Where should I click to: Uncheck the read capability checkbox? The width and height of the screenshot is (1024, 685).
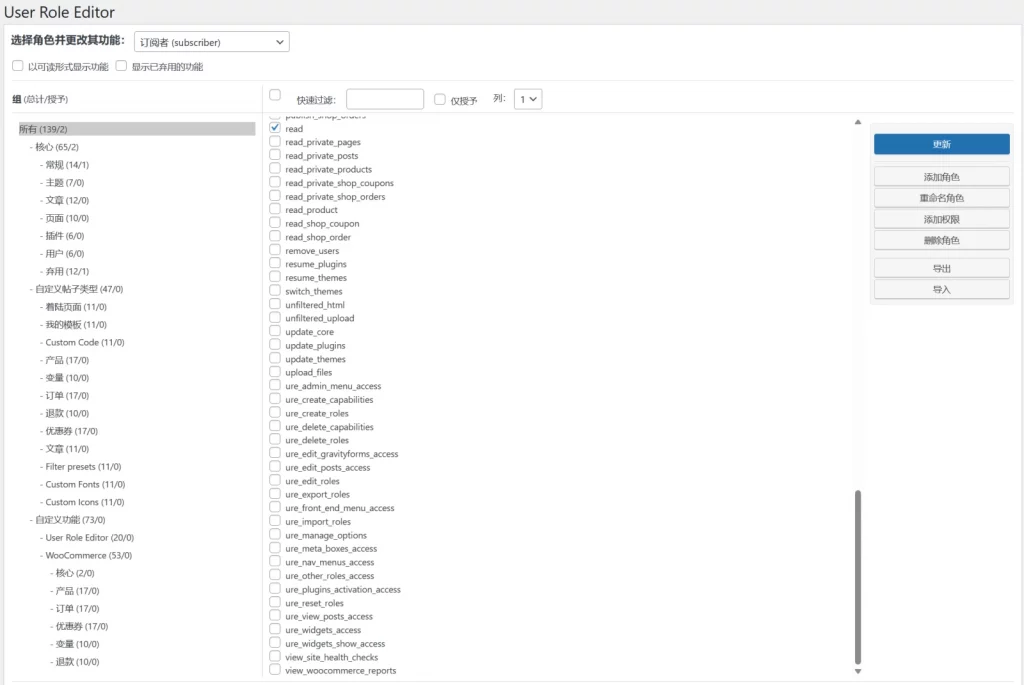point(275,129)
